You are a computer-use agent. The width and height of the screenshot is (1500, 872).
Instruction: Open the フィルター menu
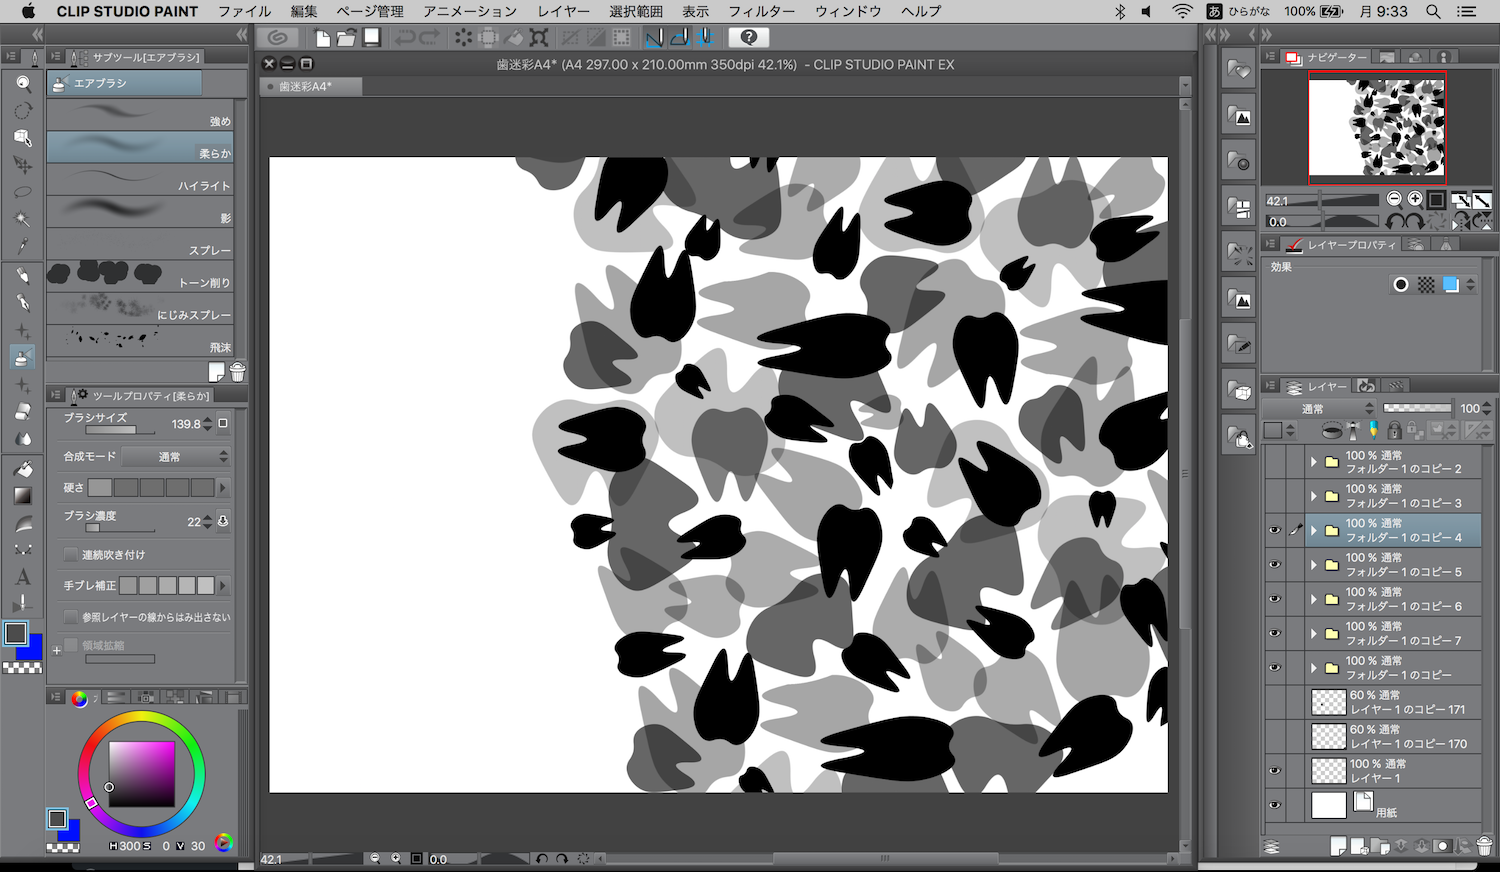(x=762, y=11)
